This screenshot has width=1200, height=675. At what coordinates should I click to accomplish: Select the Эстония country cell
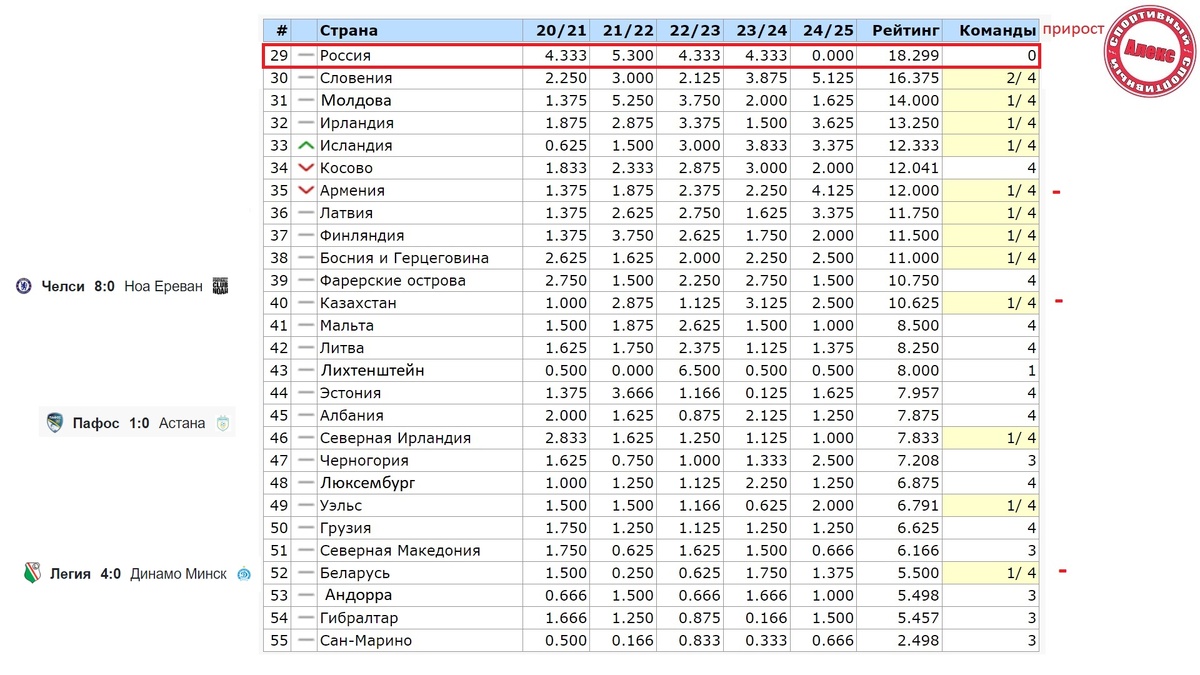[x=420, y=393]
